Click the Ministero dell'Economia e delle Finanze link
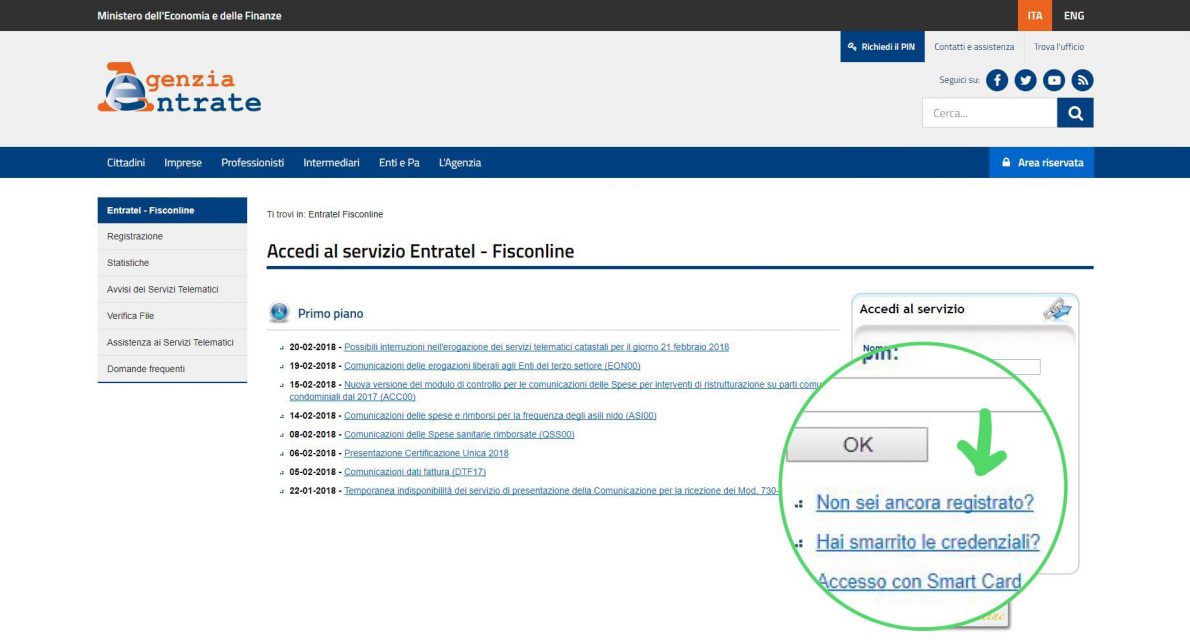1190x640 pixels. [x=189, y=15]
